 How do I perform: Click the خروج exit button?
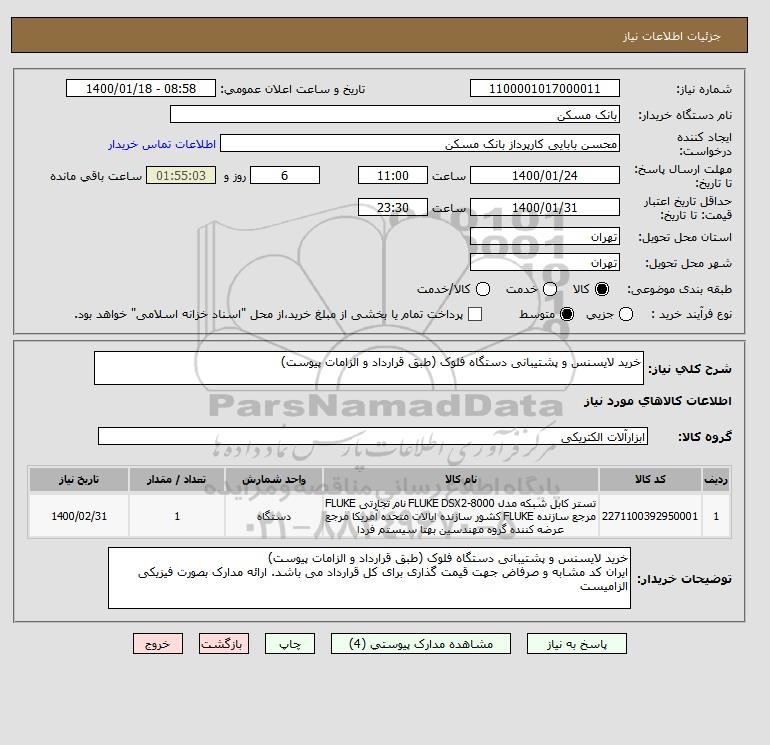pyautogui.click(x=158, y=644)
